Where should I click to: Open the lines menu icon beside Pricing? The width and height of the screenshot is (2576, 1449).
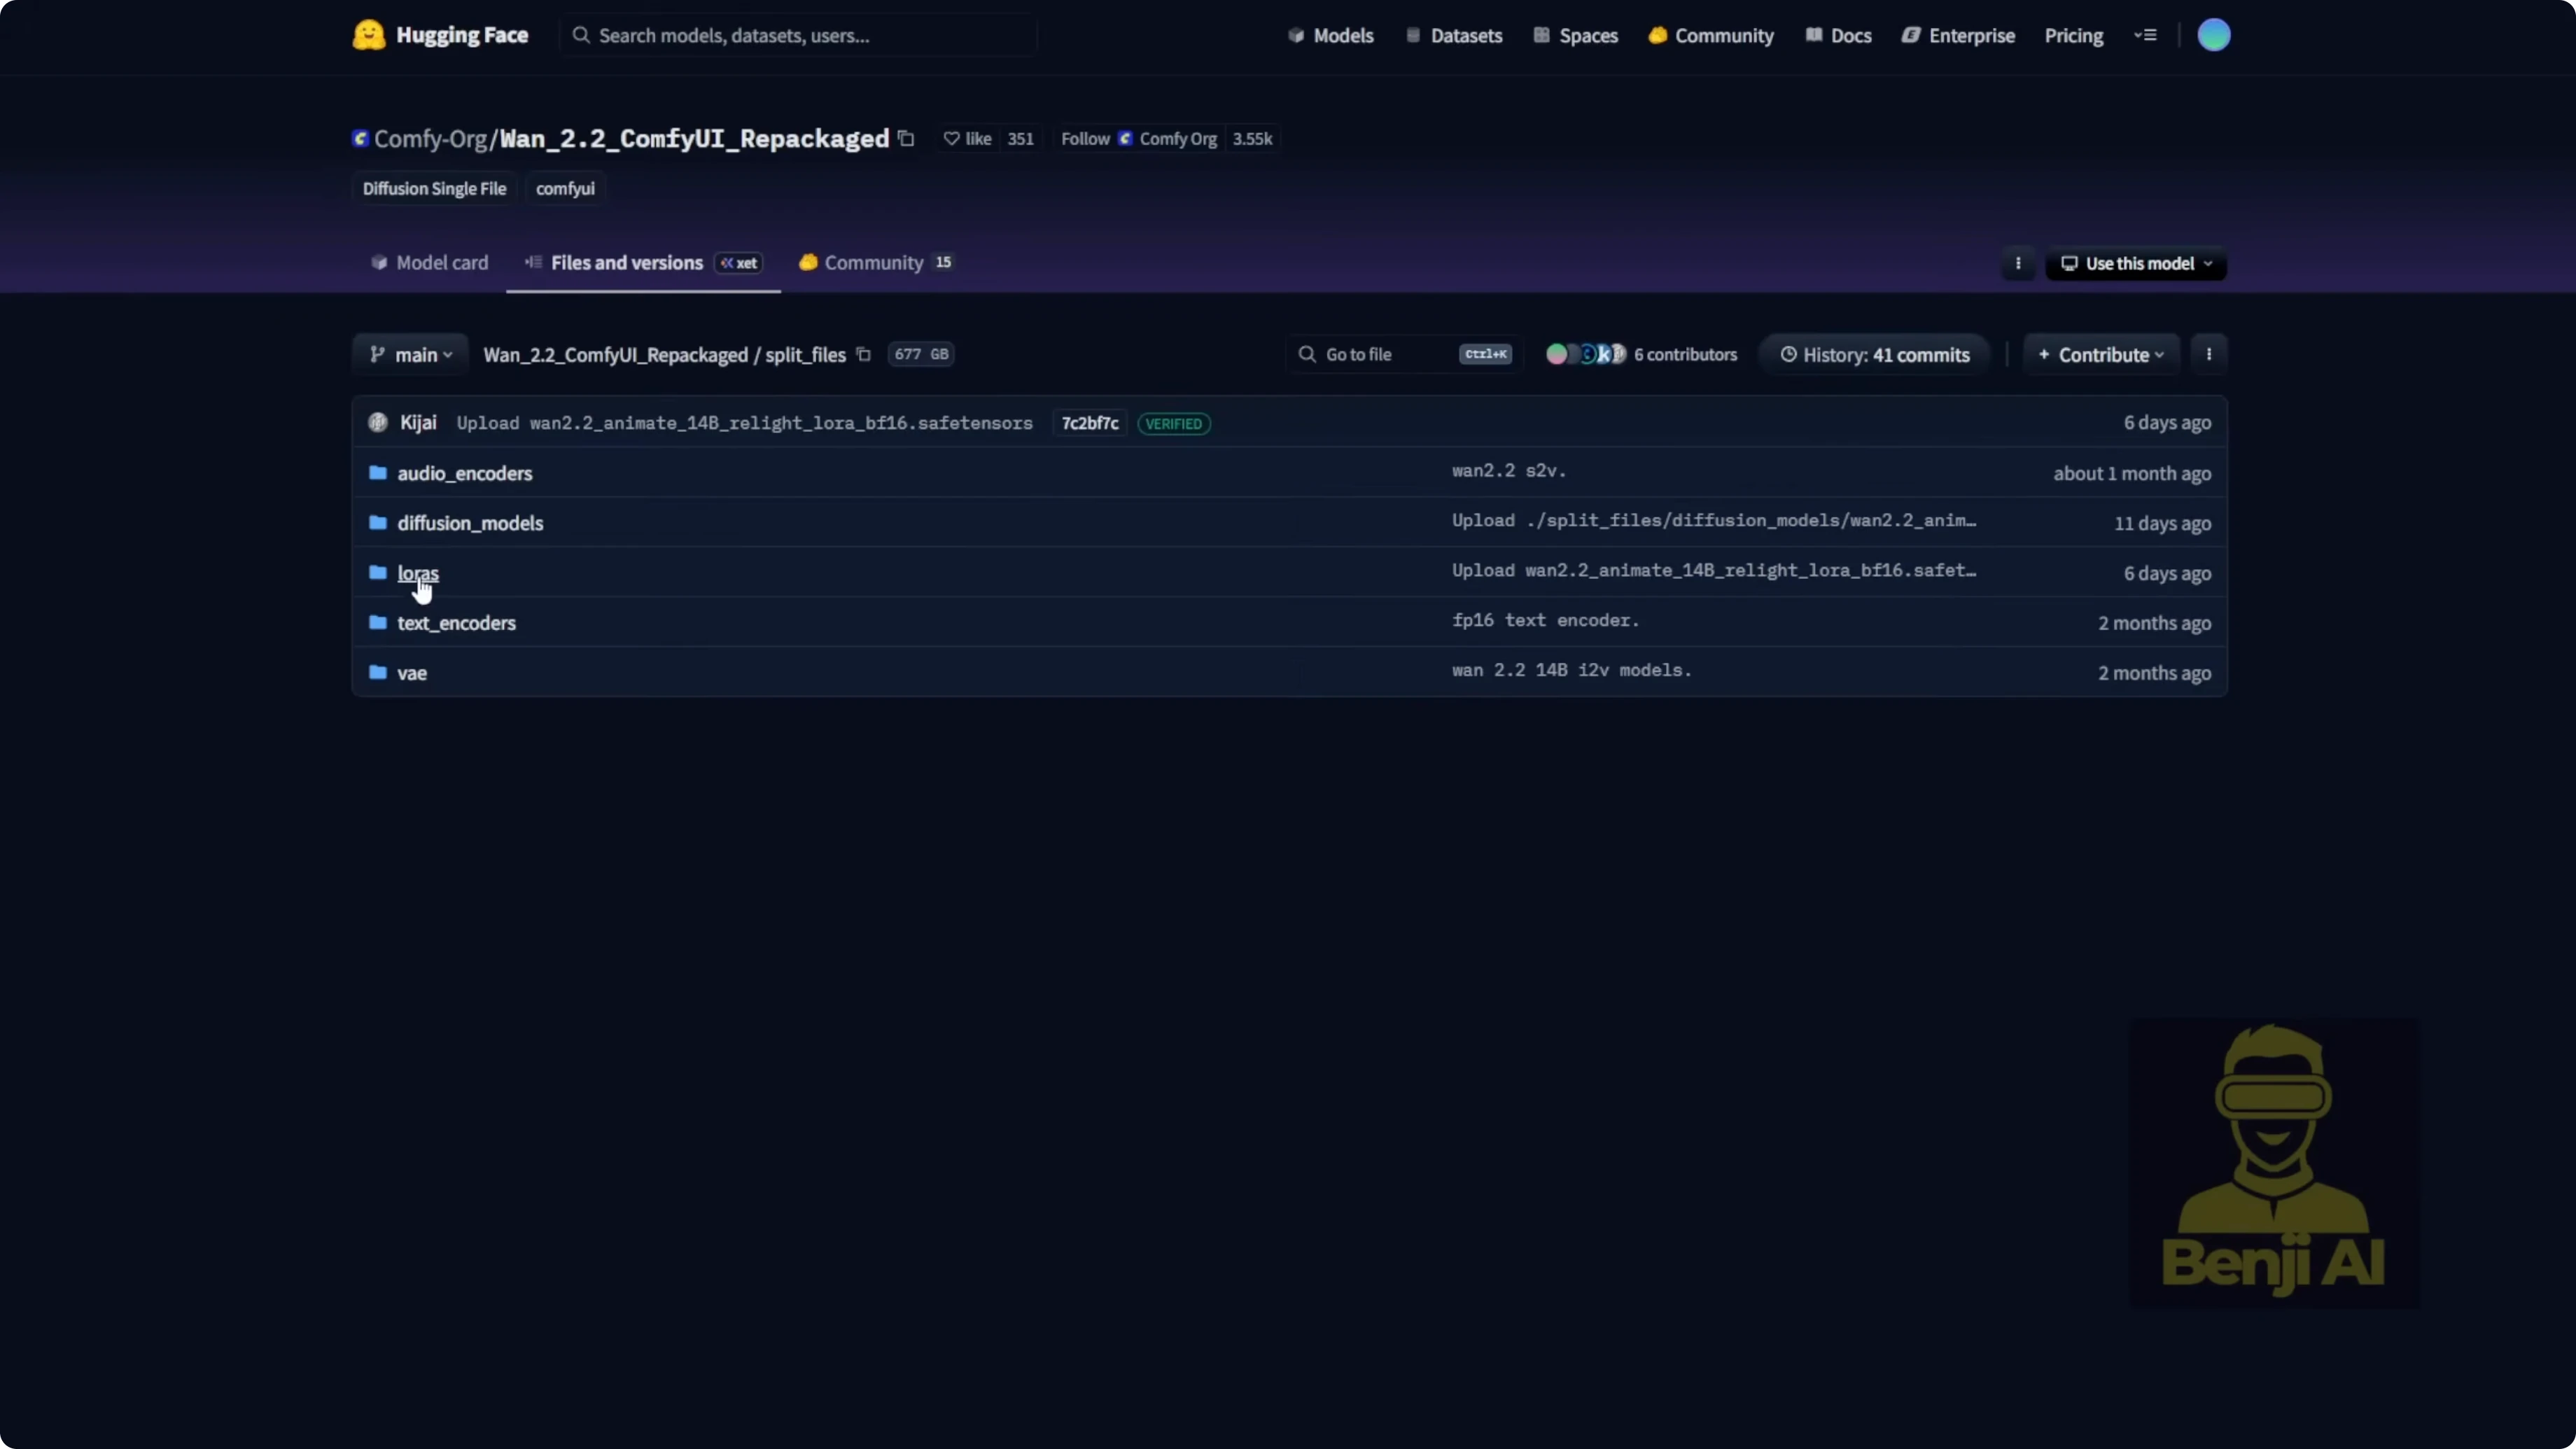(x=2145, y=35)
